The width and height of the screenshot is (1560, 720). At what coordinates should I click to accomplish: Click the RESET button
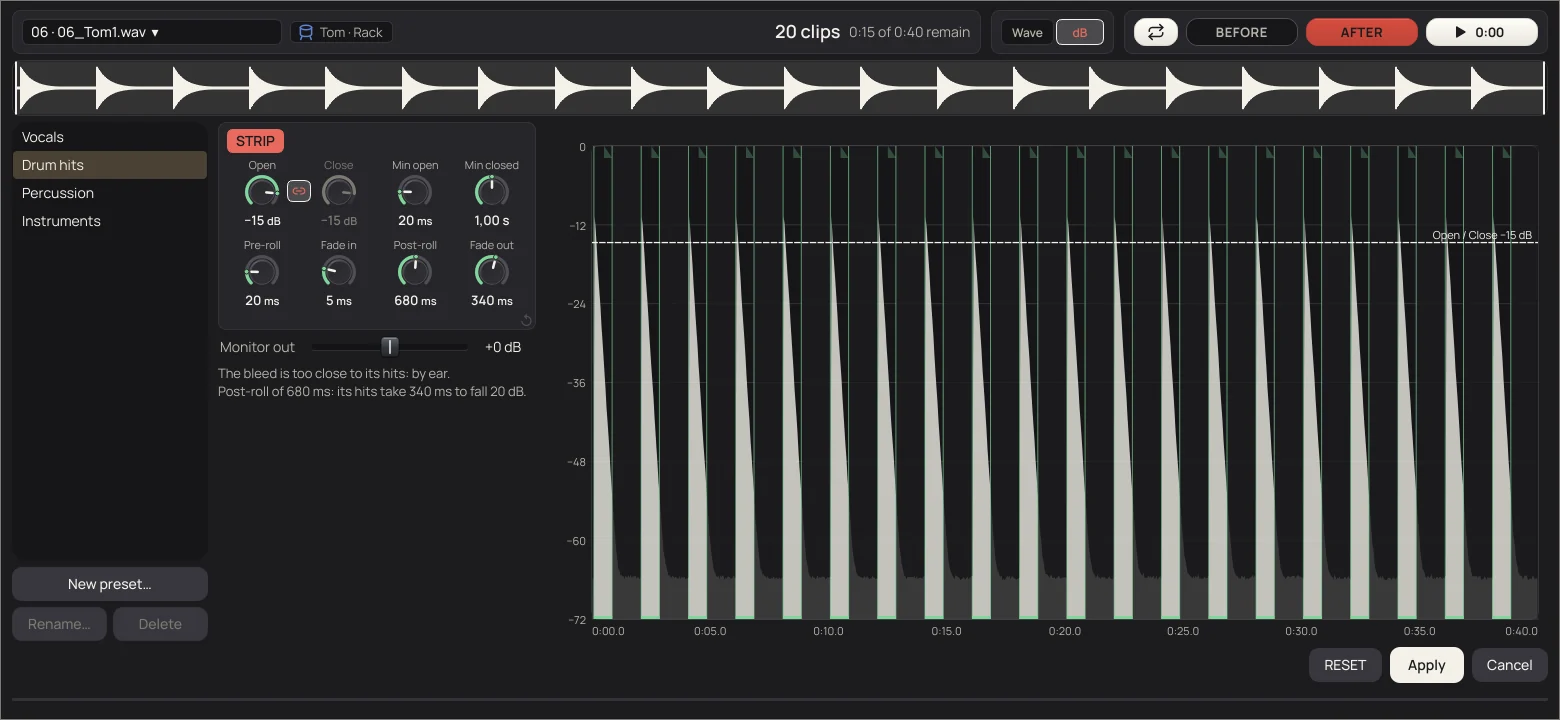click(1345, 665)
